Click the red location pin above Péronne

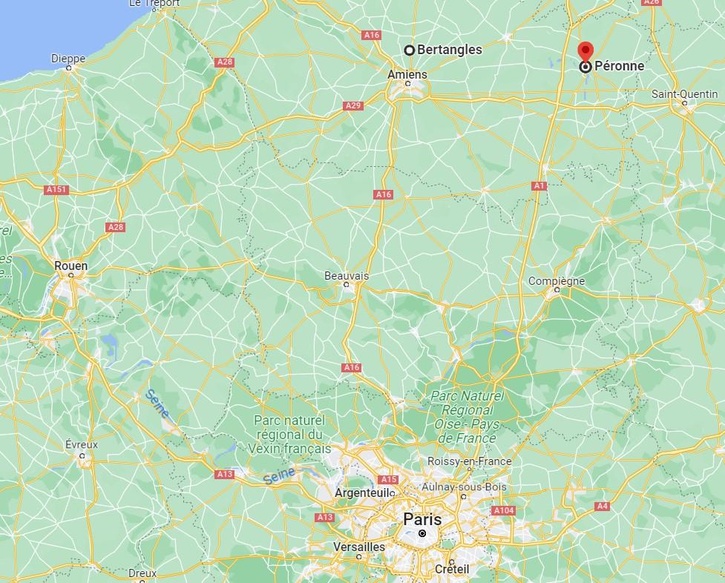click(x=586, y=50)
